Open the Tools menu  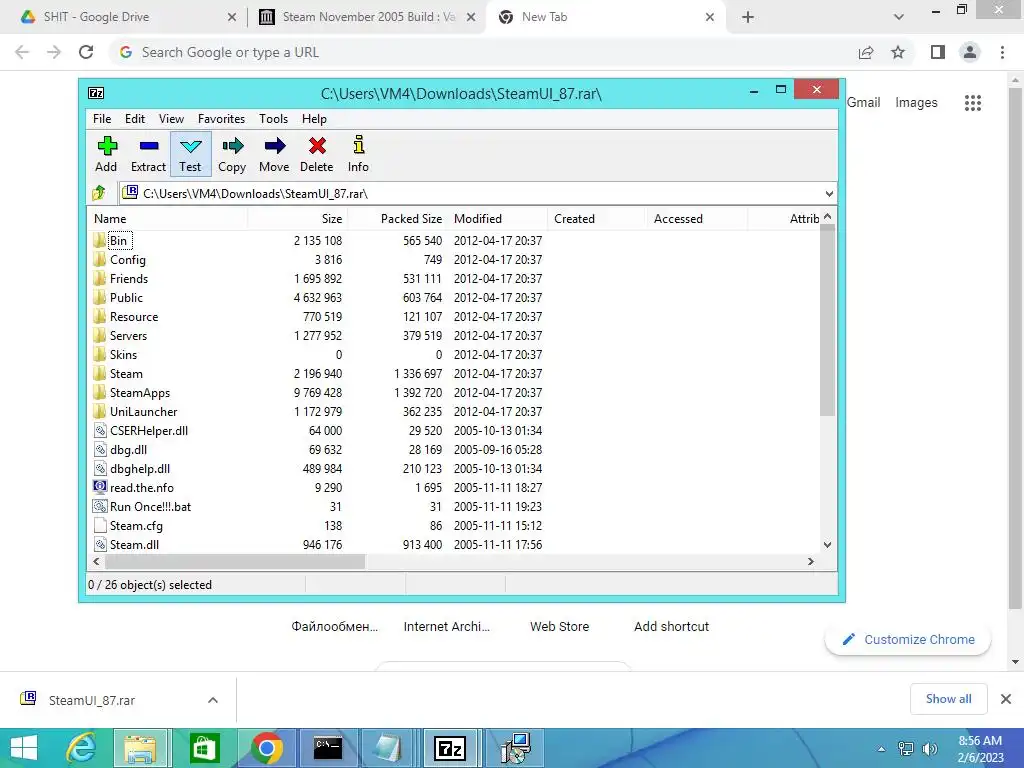pyautogui.click(x=273, y=119)
